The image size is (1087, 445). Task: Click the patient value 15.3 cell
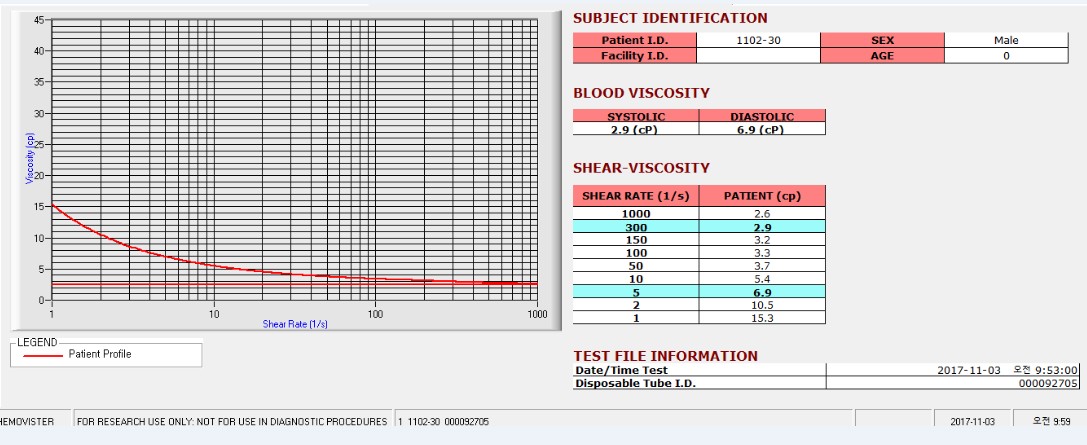(762, 317)
